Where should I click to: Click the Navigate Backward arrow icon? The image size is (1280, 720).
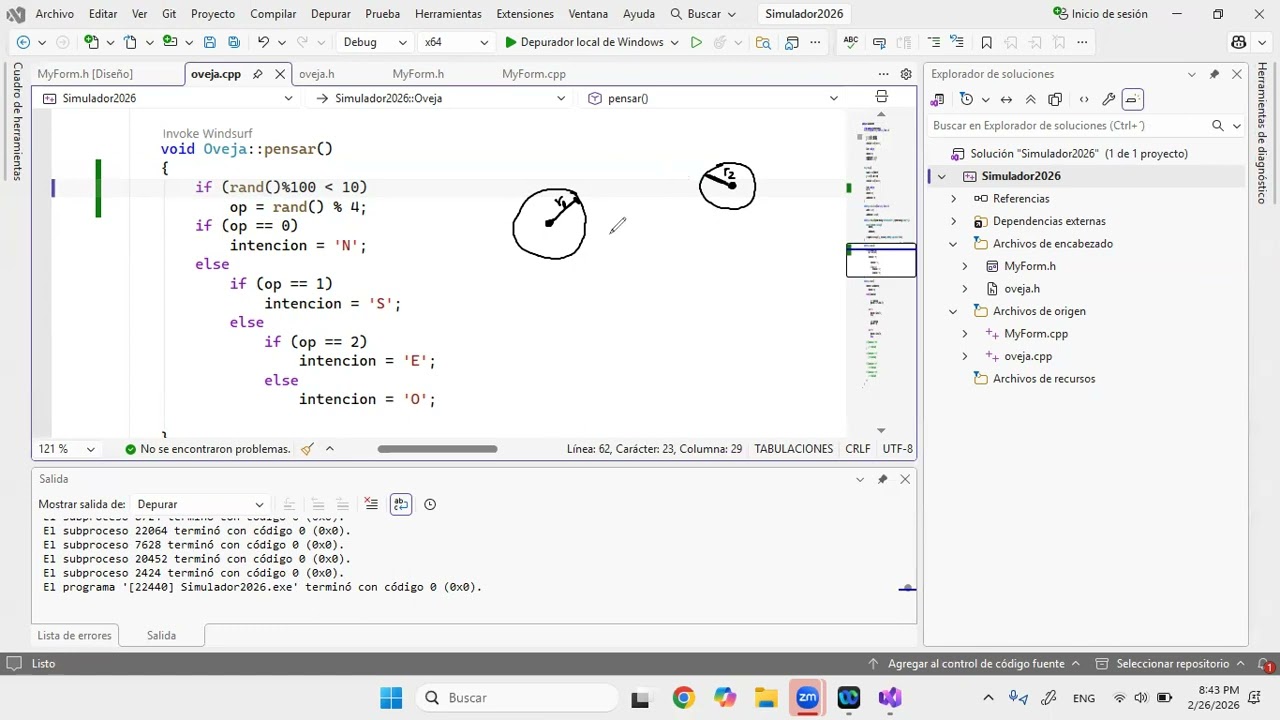[x=23, y=42]
